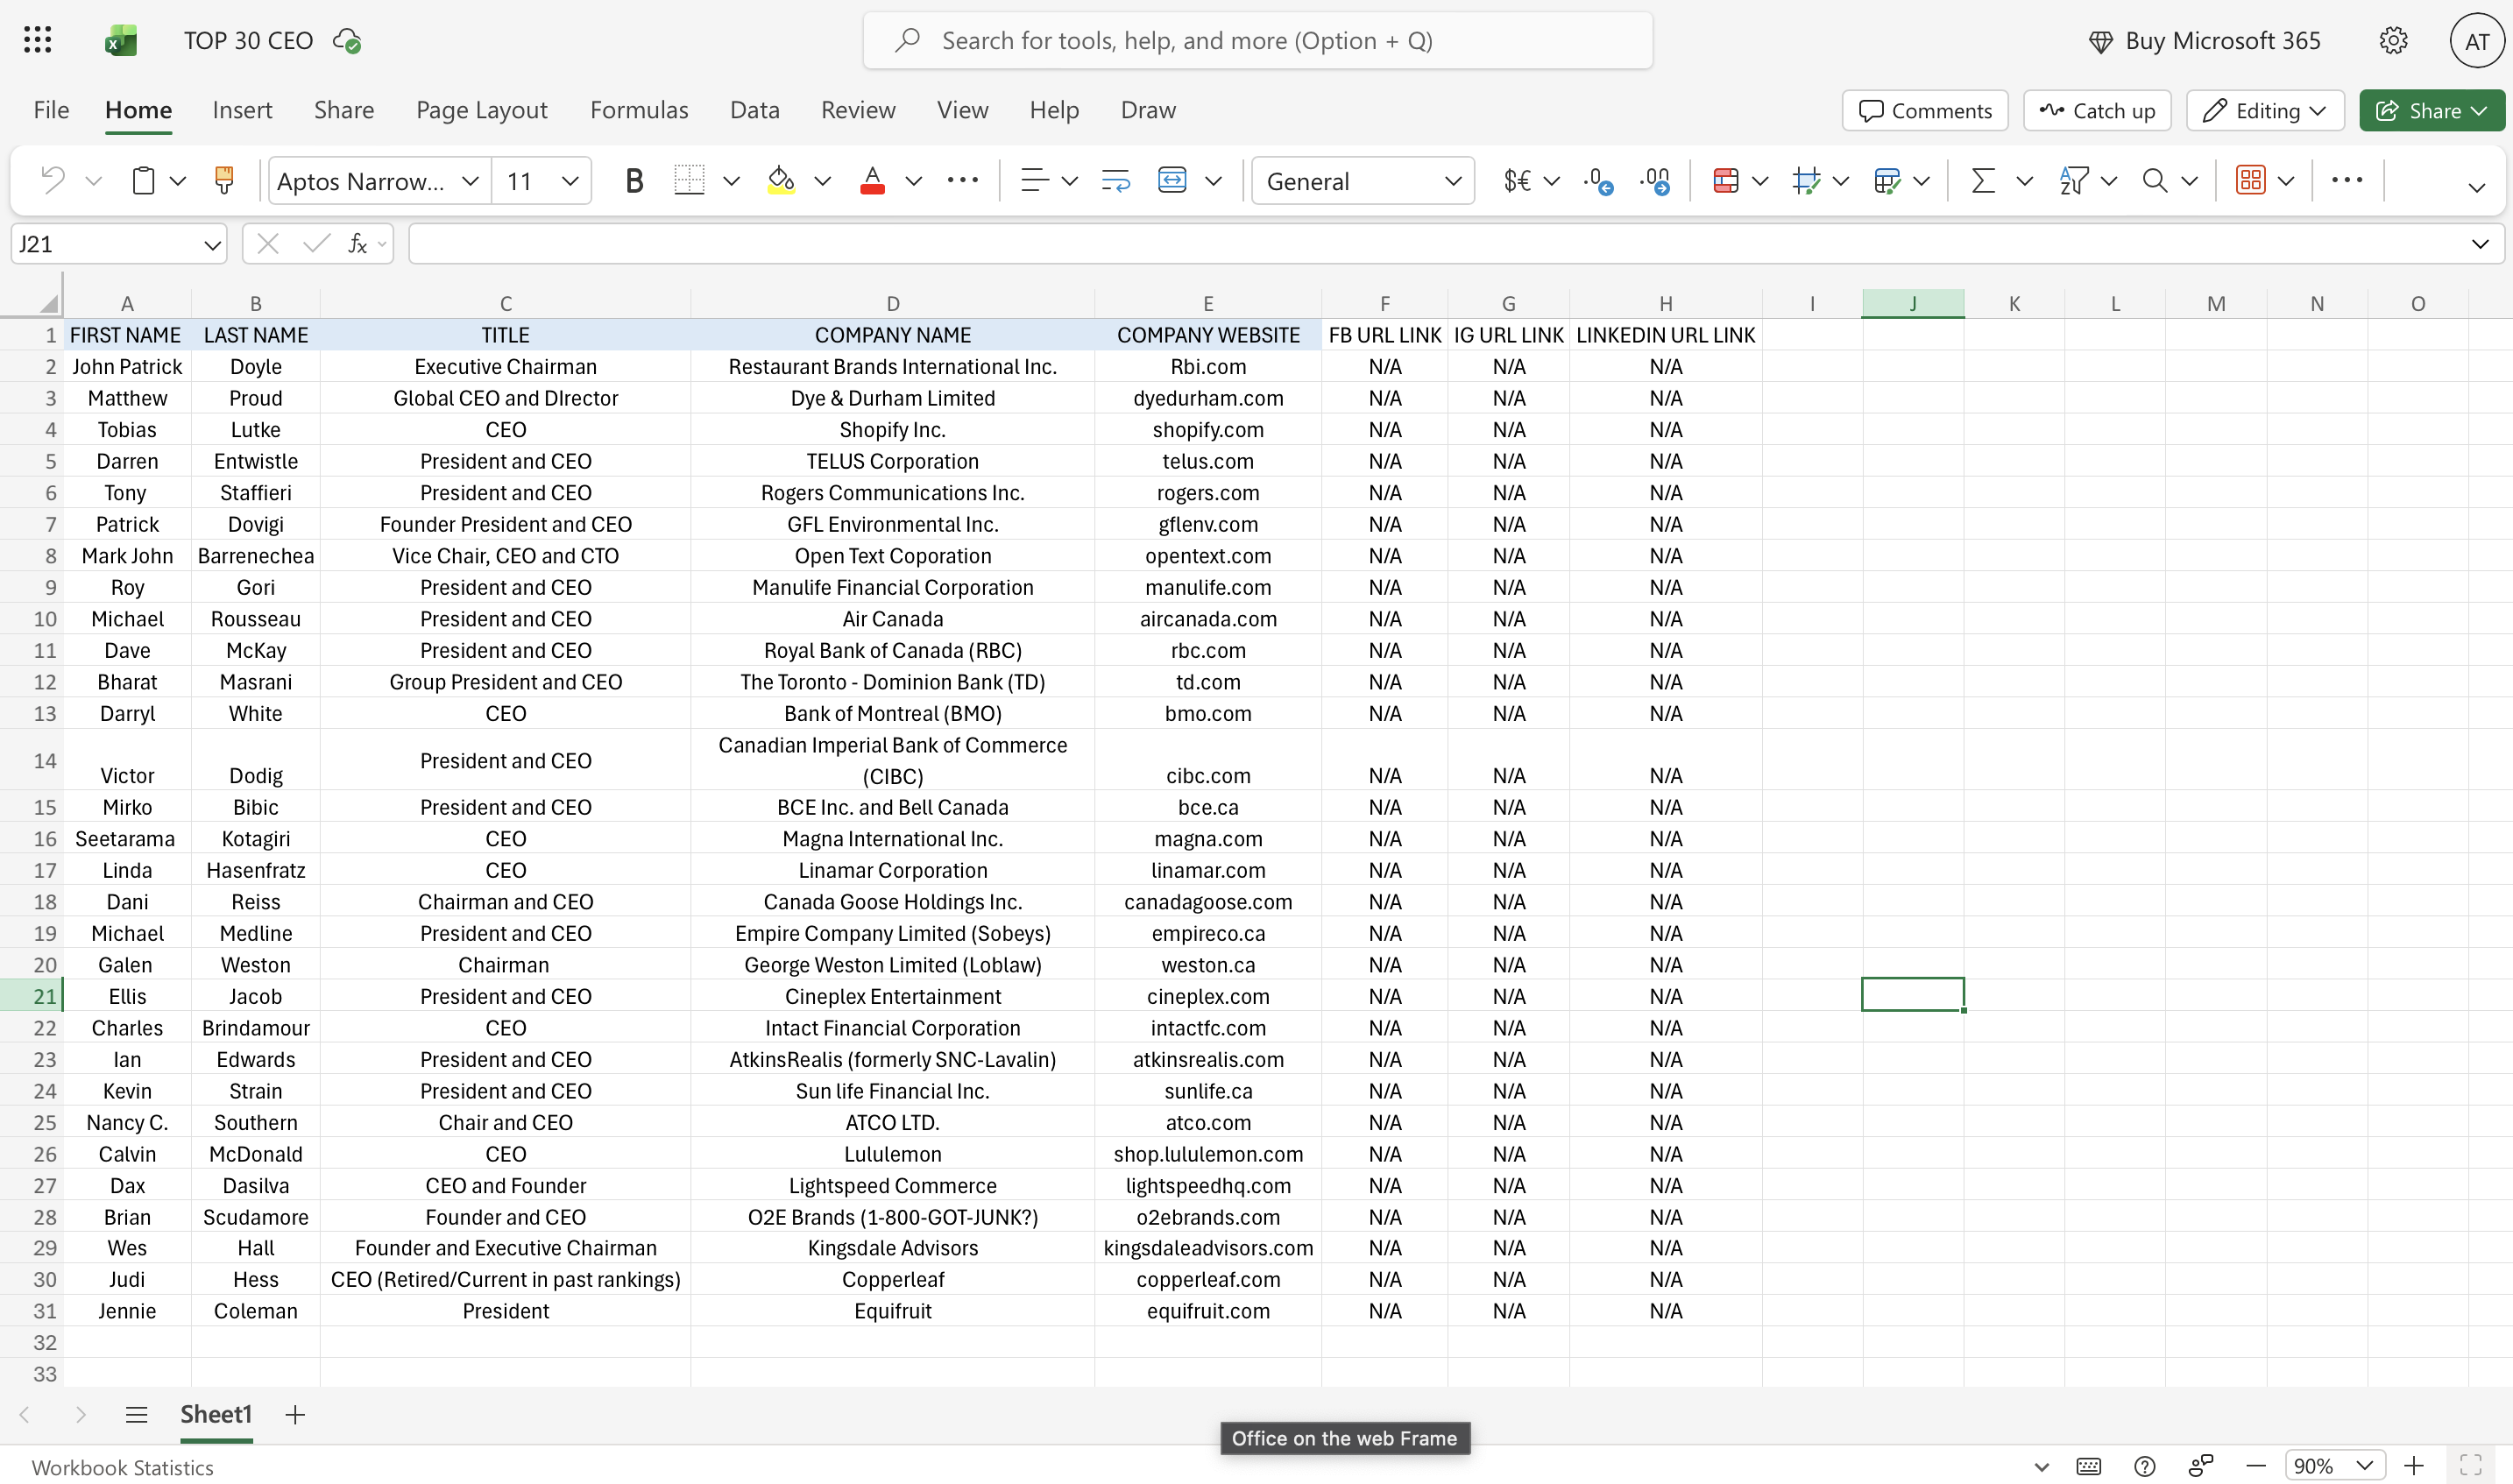This screenshot has width=2513, height=1484.
Task: Open the app launcher grid icon
Action: pos(37,40)
